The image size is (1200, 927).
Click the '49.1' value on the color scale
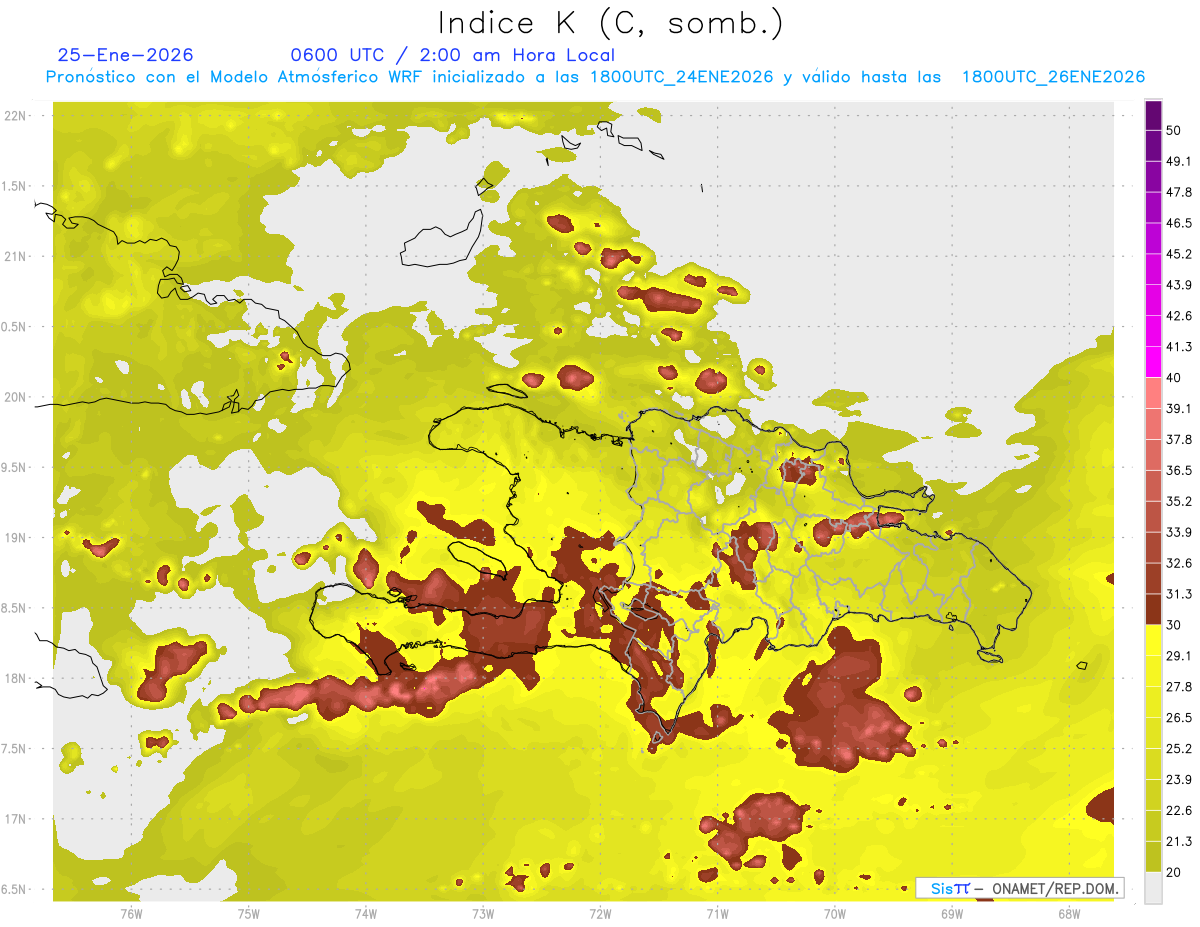click(1178, 161)
